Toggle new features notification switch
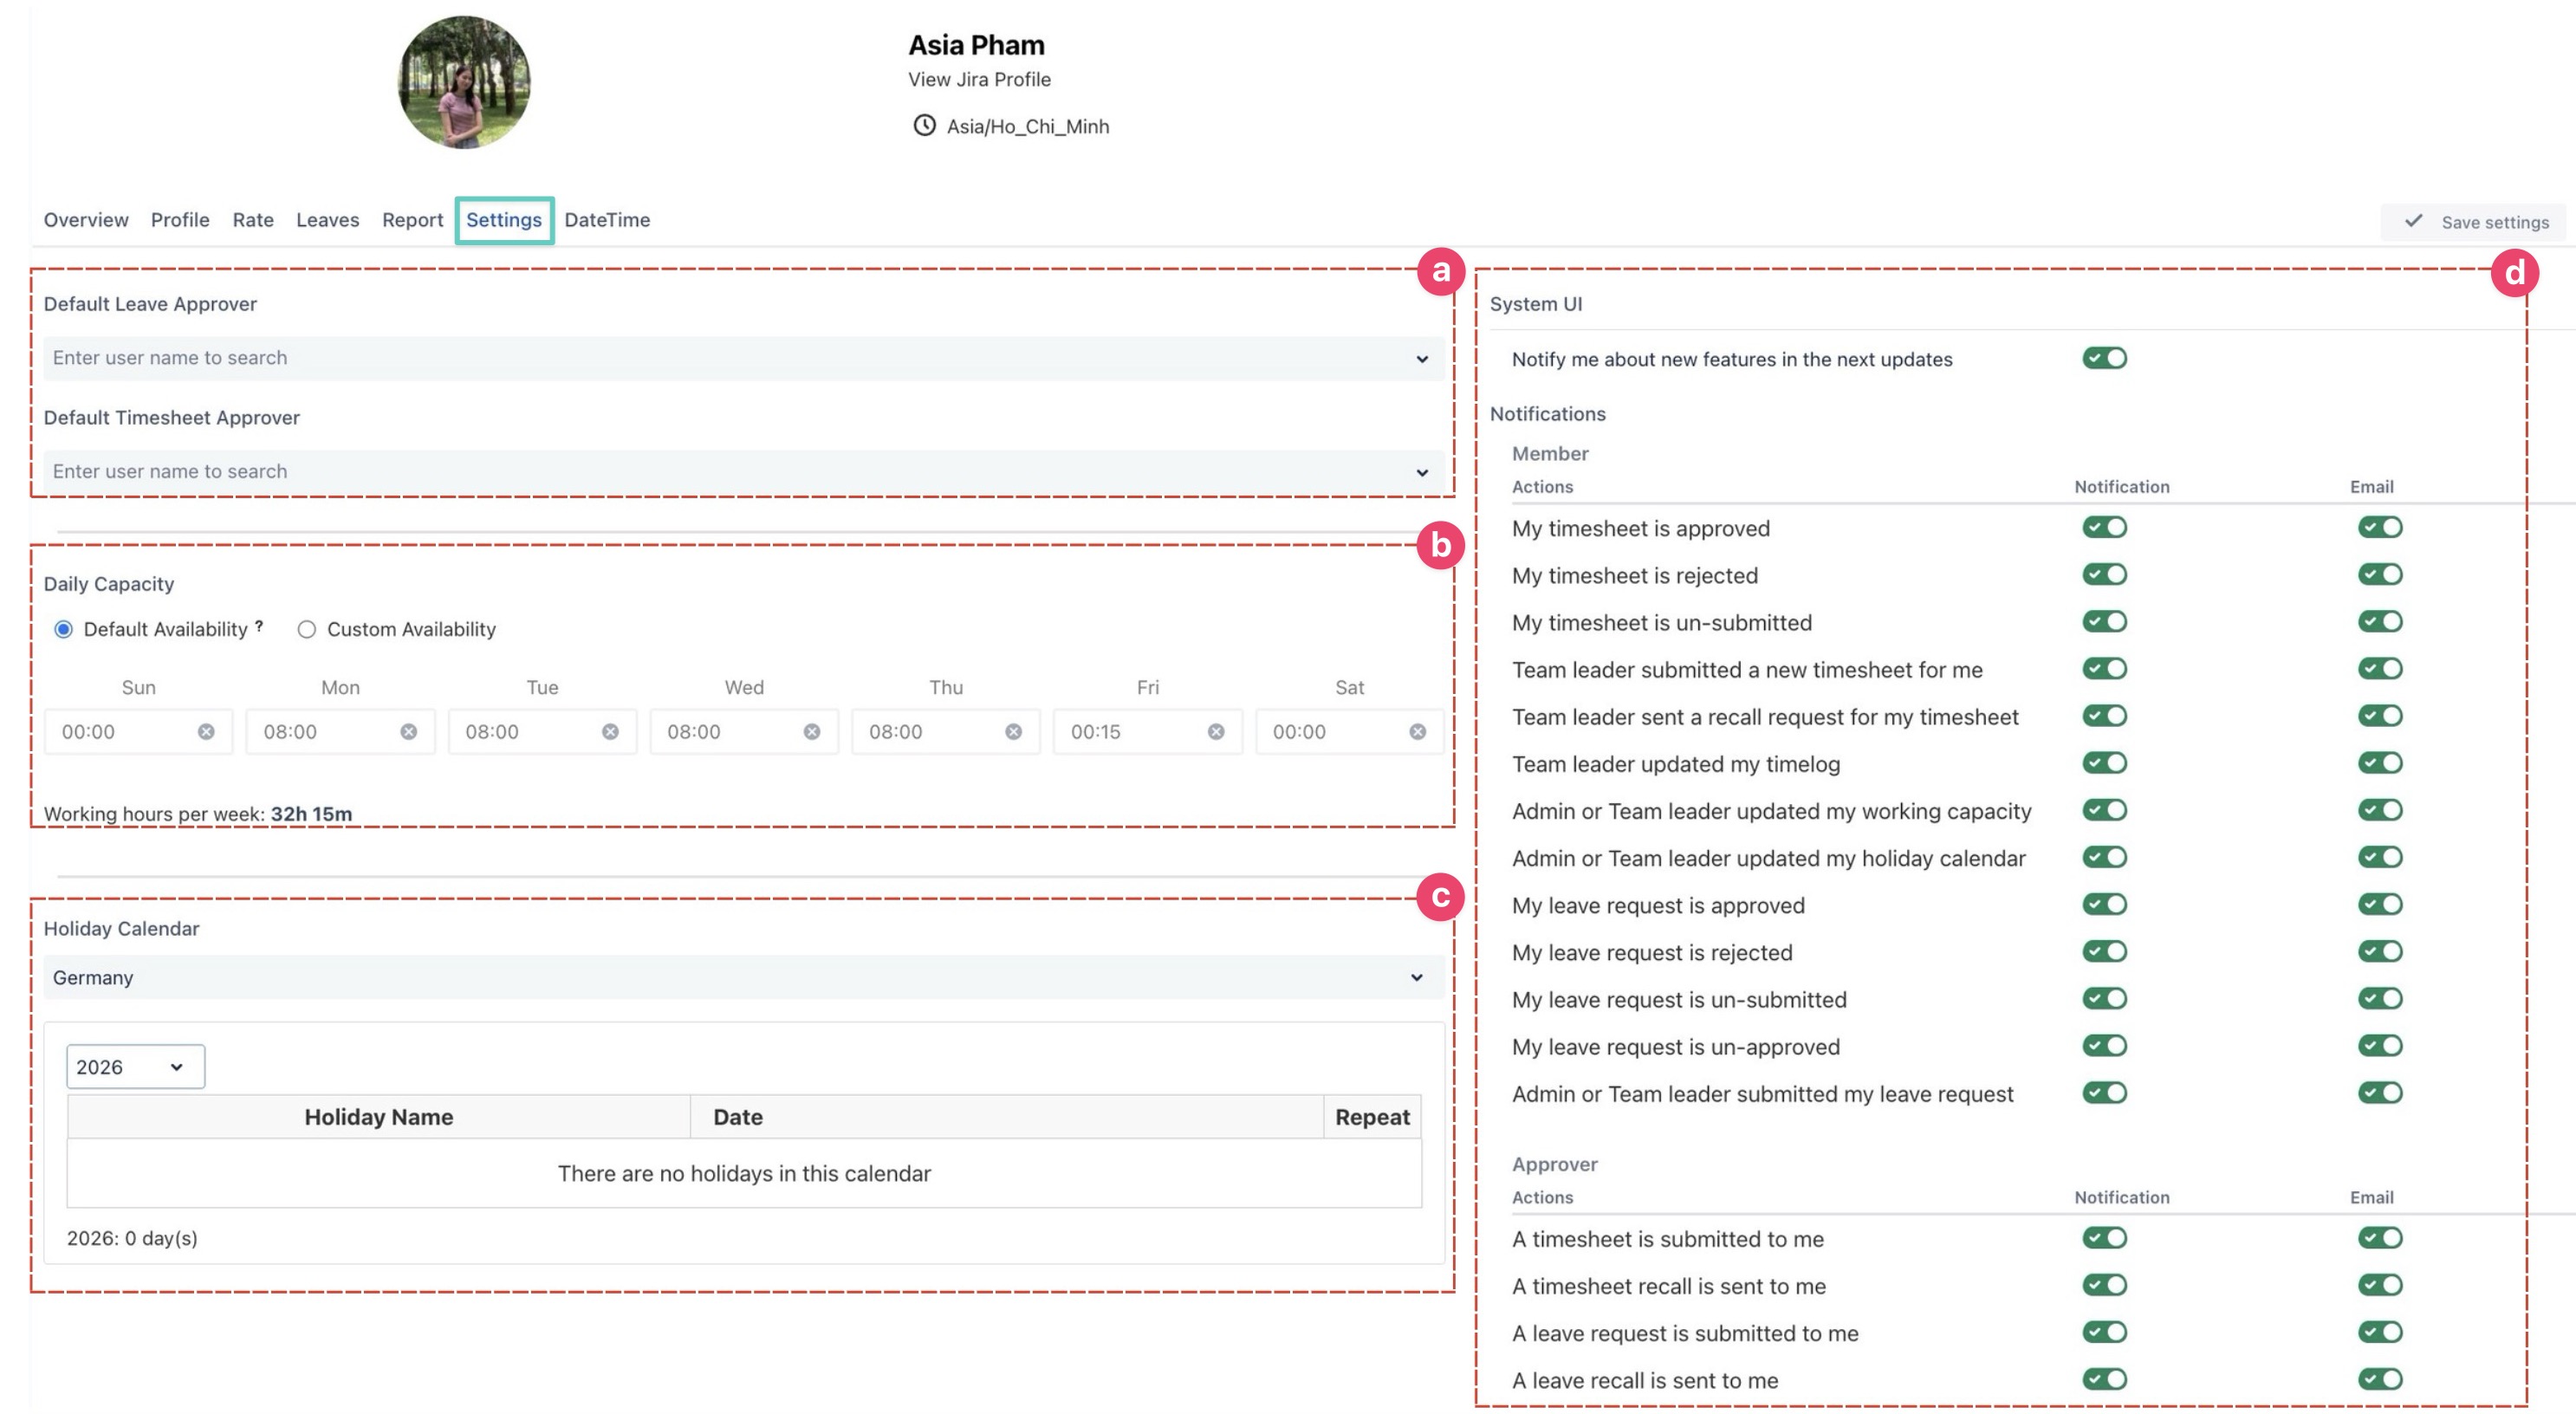 2104,358
